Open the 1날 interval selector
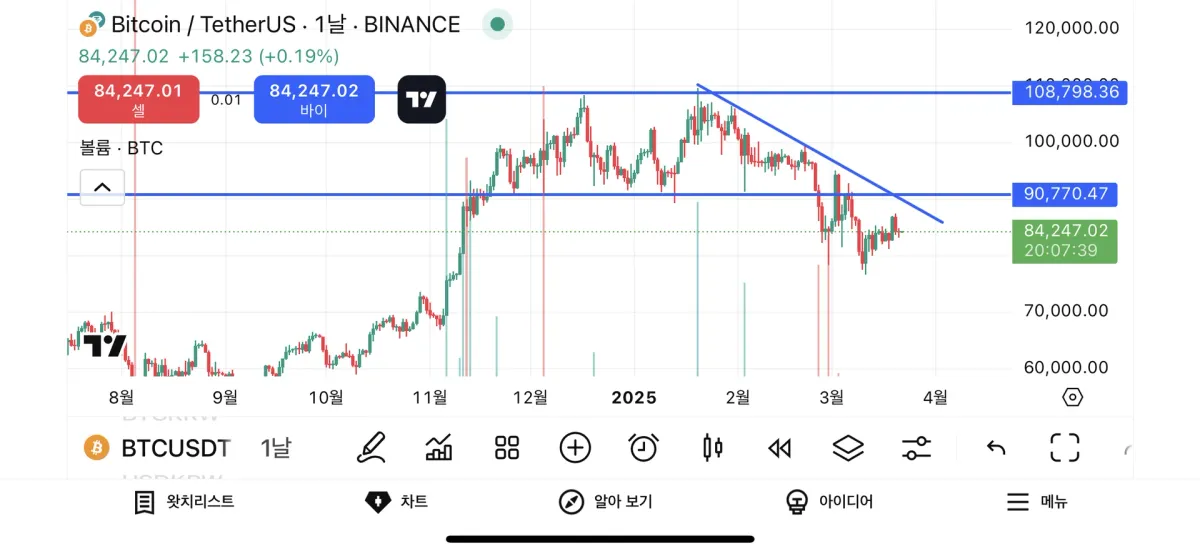 coord(275,448)
